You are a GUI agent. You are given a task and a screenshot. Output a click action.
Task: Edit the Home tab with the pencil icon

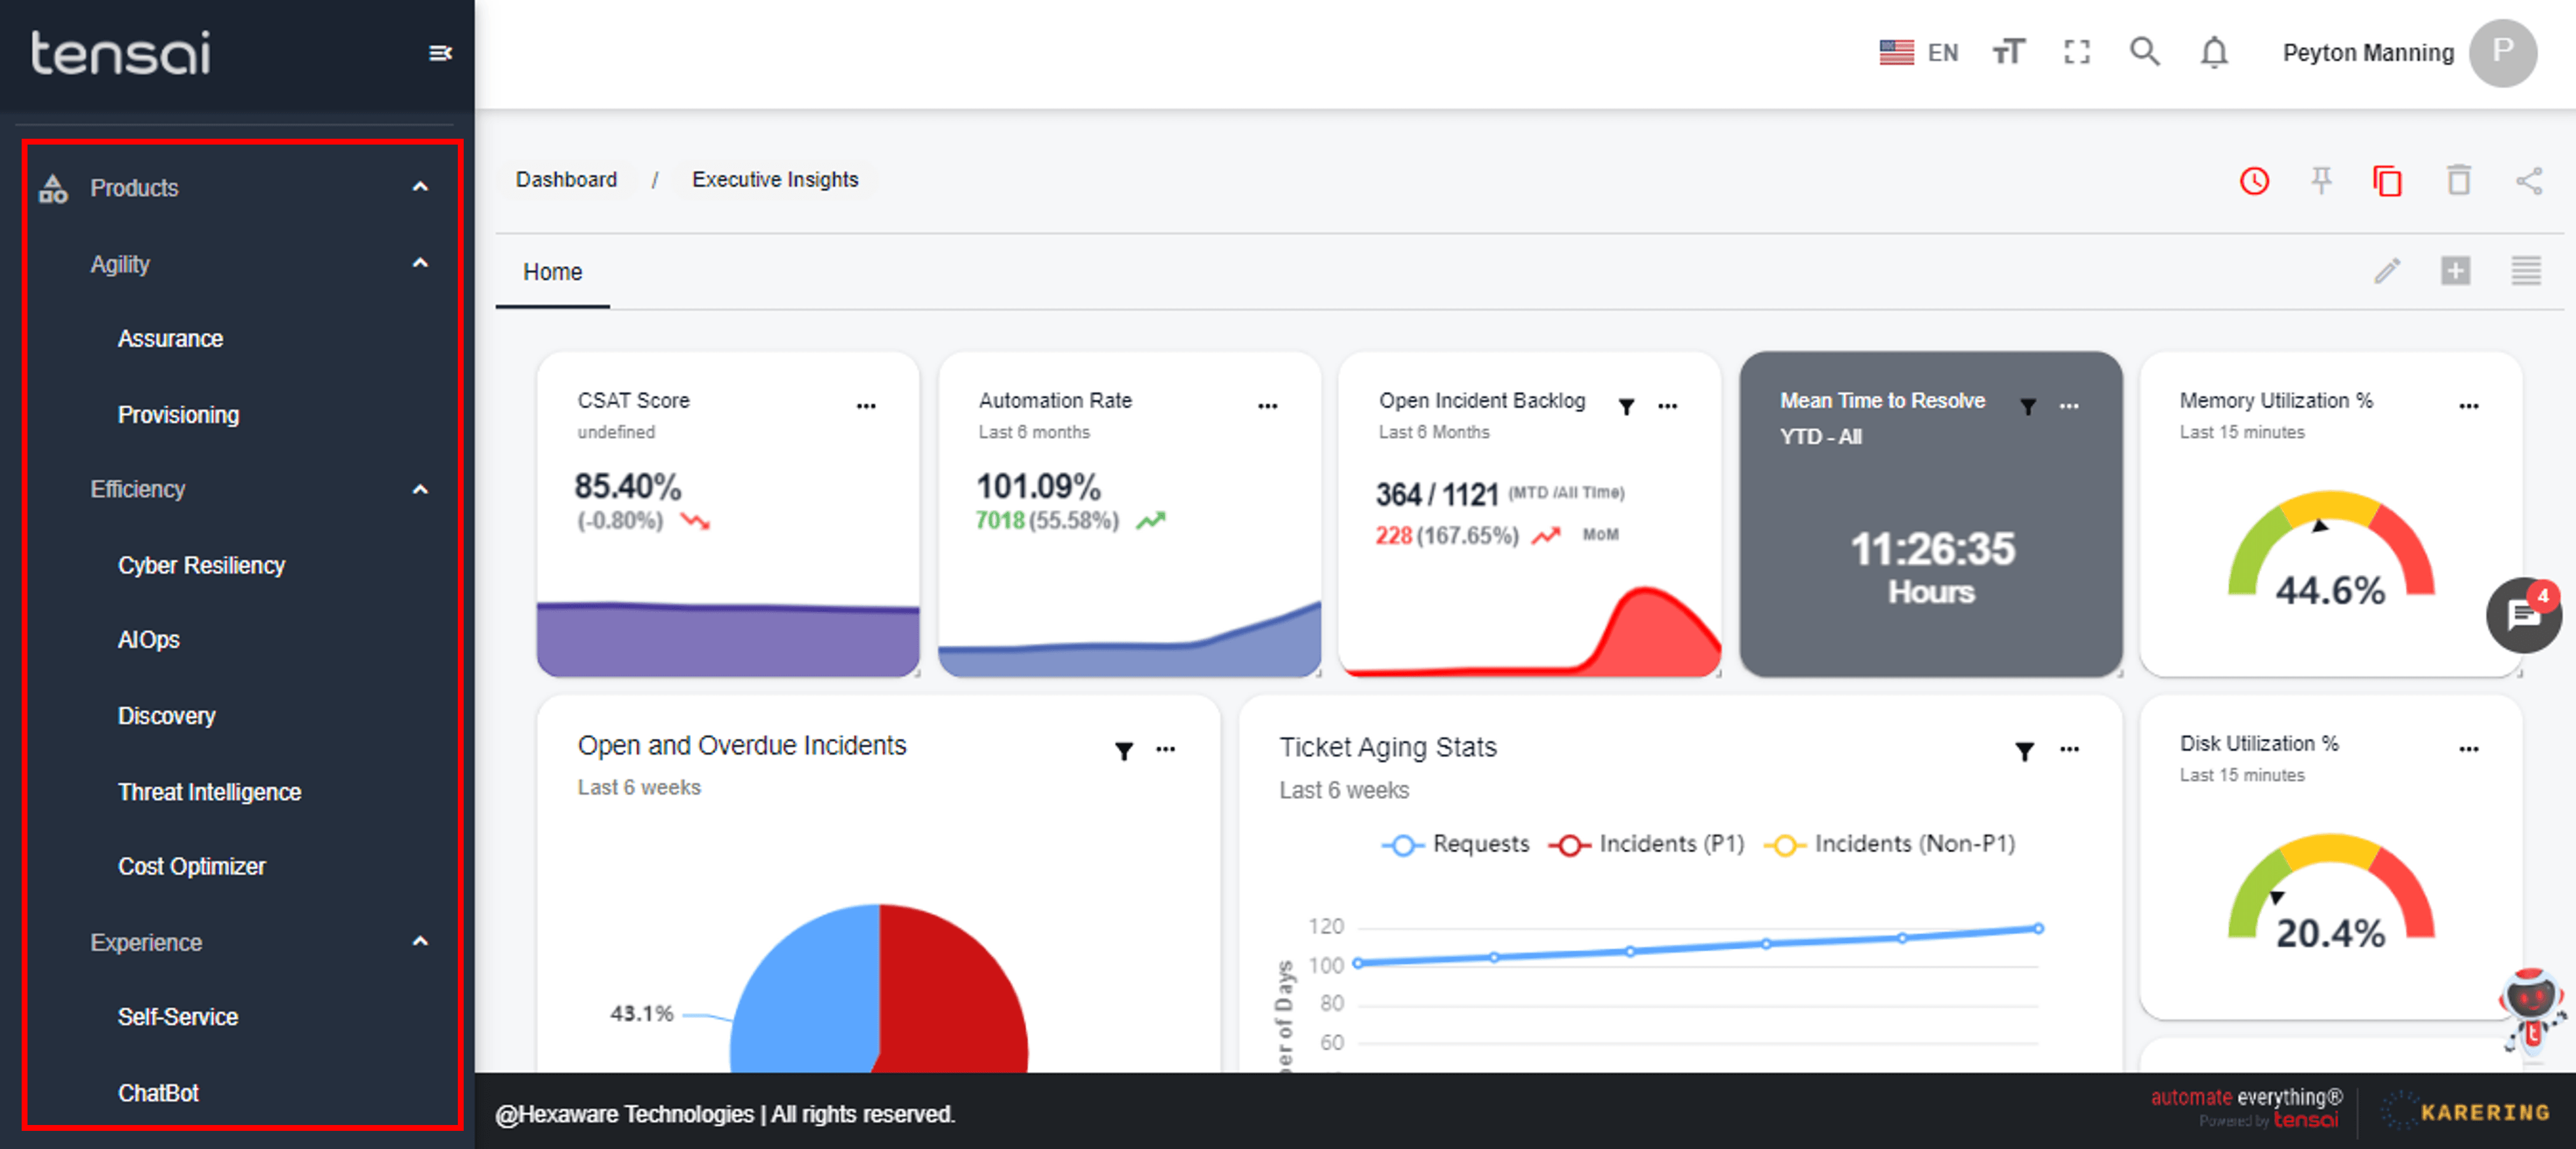pyautogui.click(x=2387, y=271)
